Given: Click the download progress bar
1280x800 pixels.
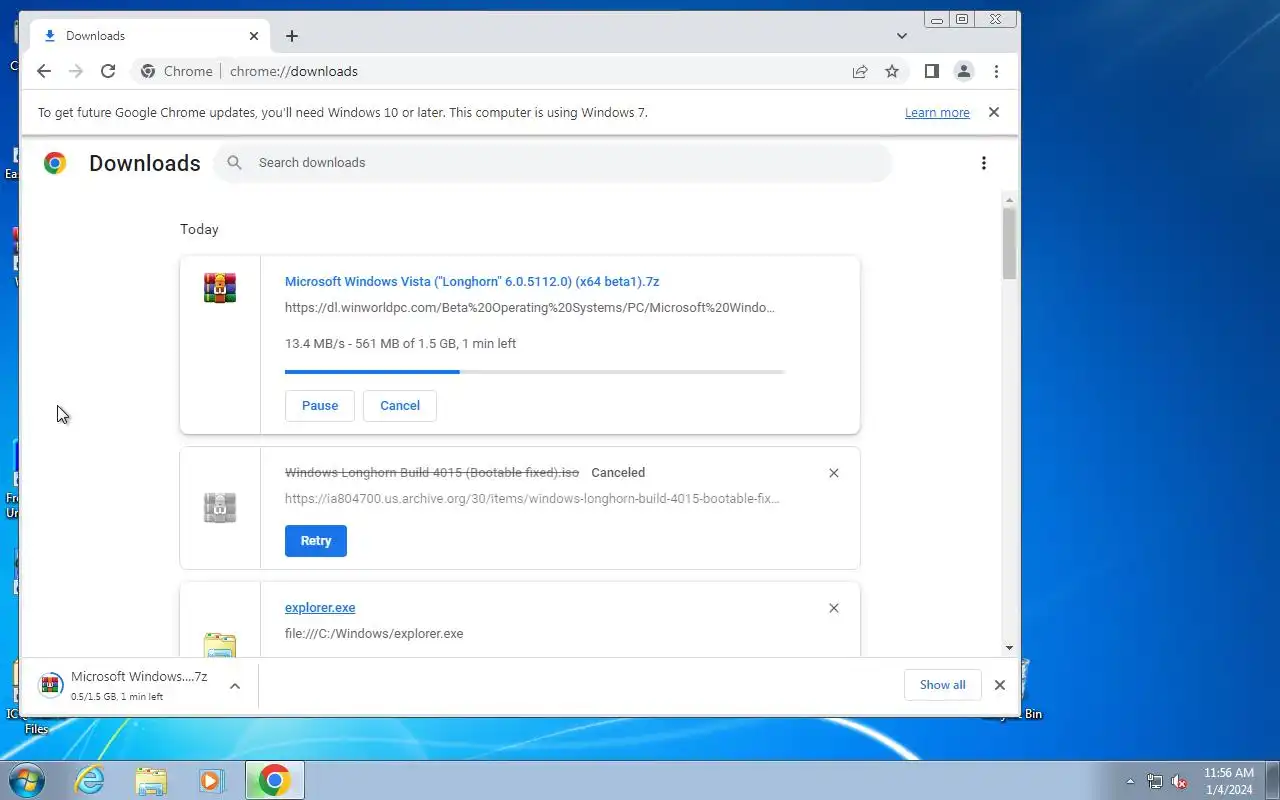Looking at the screenshot, I should (x=535, y=372).
